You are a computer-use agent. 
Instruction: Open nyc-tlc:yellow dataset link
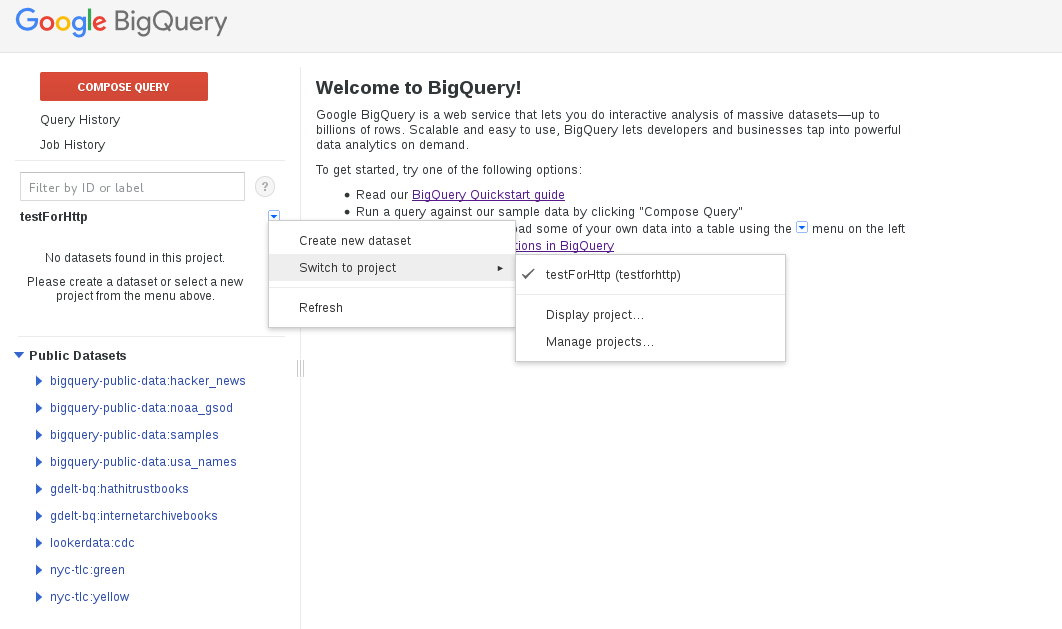point(89,597)
